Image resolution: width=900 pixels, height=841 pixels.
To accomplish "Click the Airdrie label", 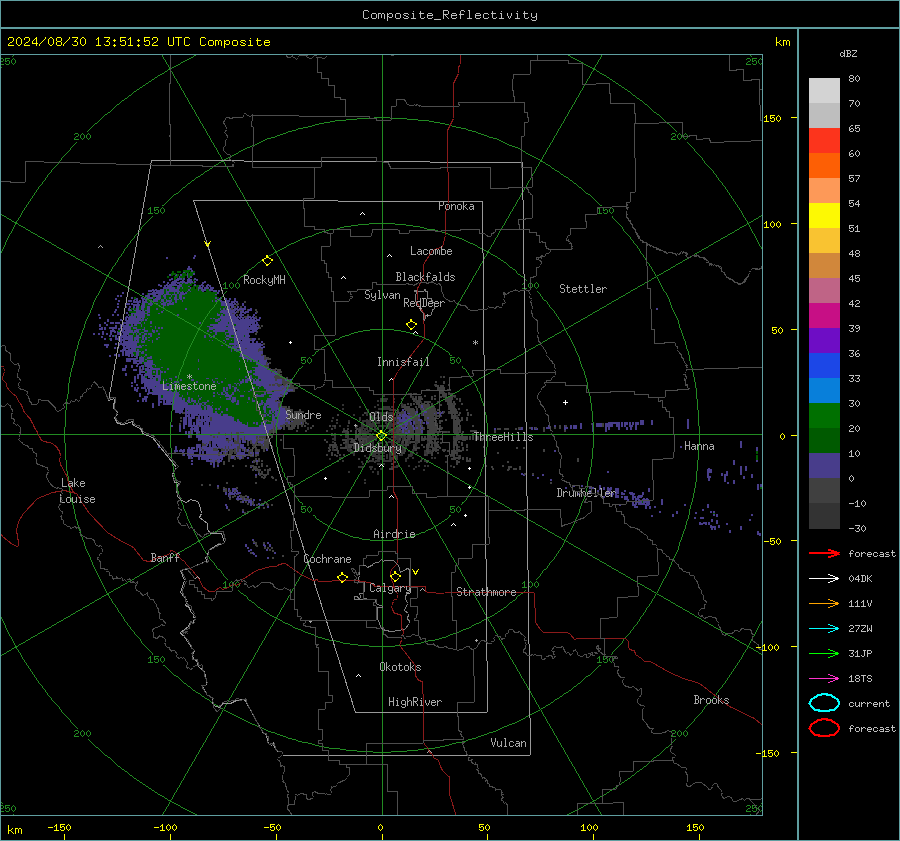I will pos(394,534).
